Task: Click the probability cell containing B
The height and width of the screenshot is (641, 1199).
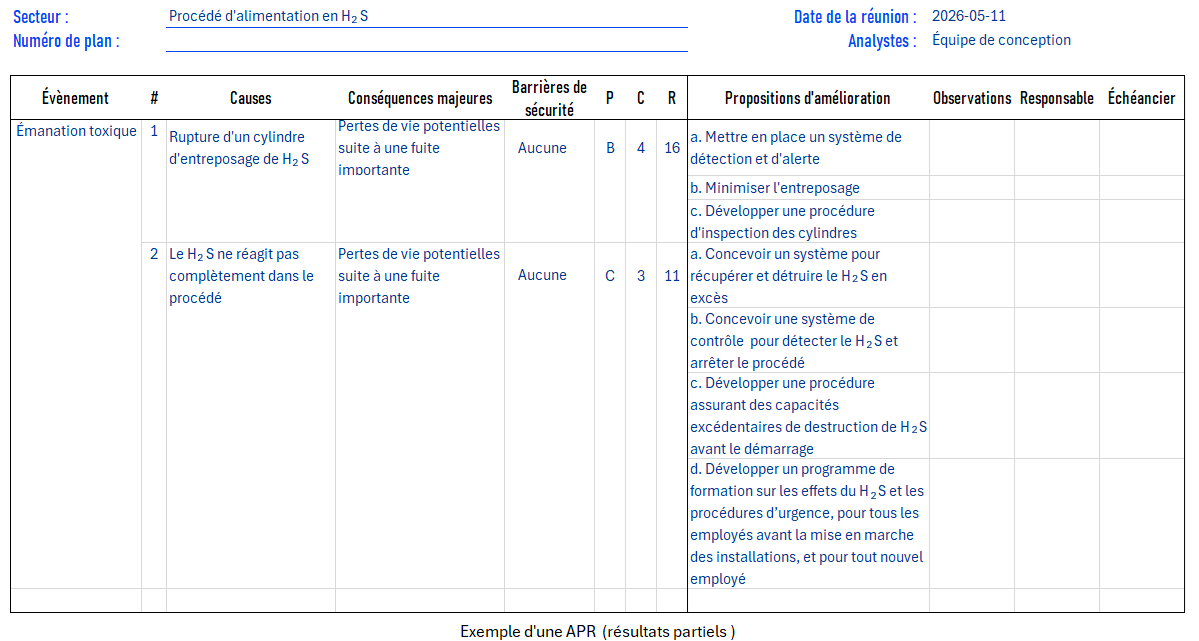Action: [610, 148]
